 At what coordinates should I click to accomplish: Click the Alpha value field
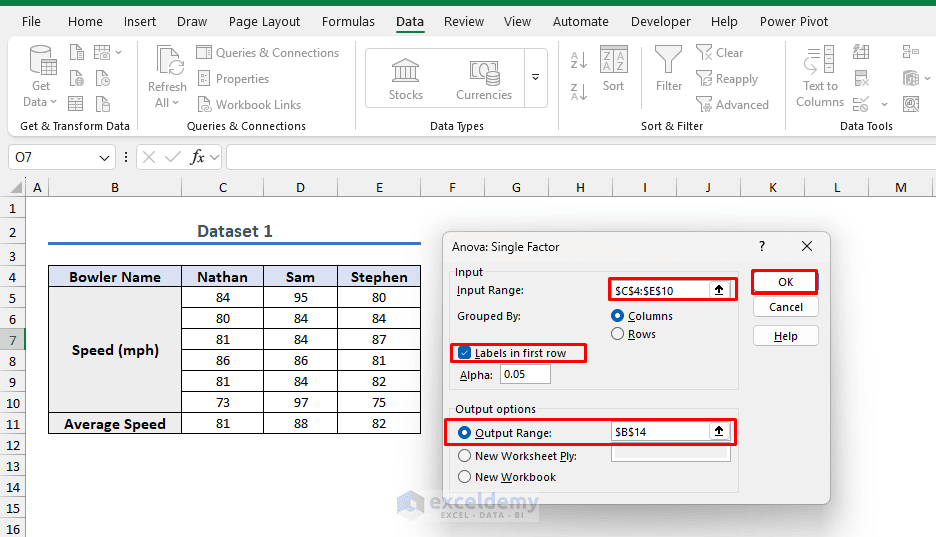pos(525,374)
